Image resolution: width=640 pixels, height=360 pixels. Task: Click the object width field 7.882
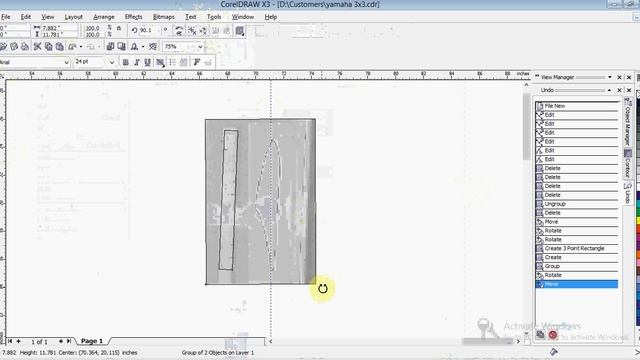click(x=59, y=28)
